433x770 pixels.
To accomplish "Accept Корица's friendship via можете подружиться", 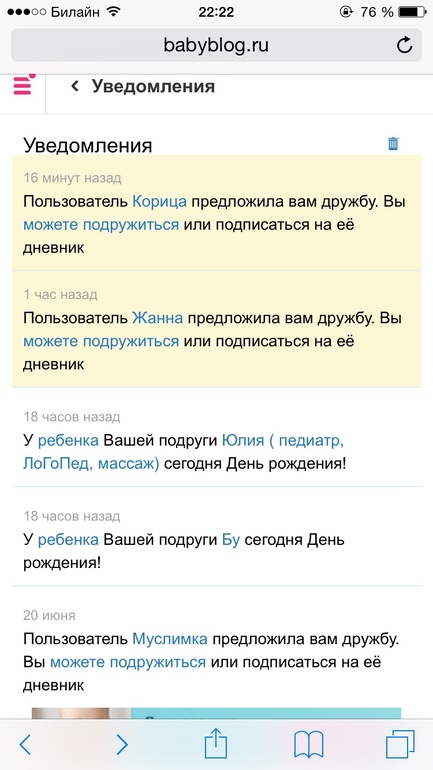I will 101,225.
